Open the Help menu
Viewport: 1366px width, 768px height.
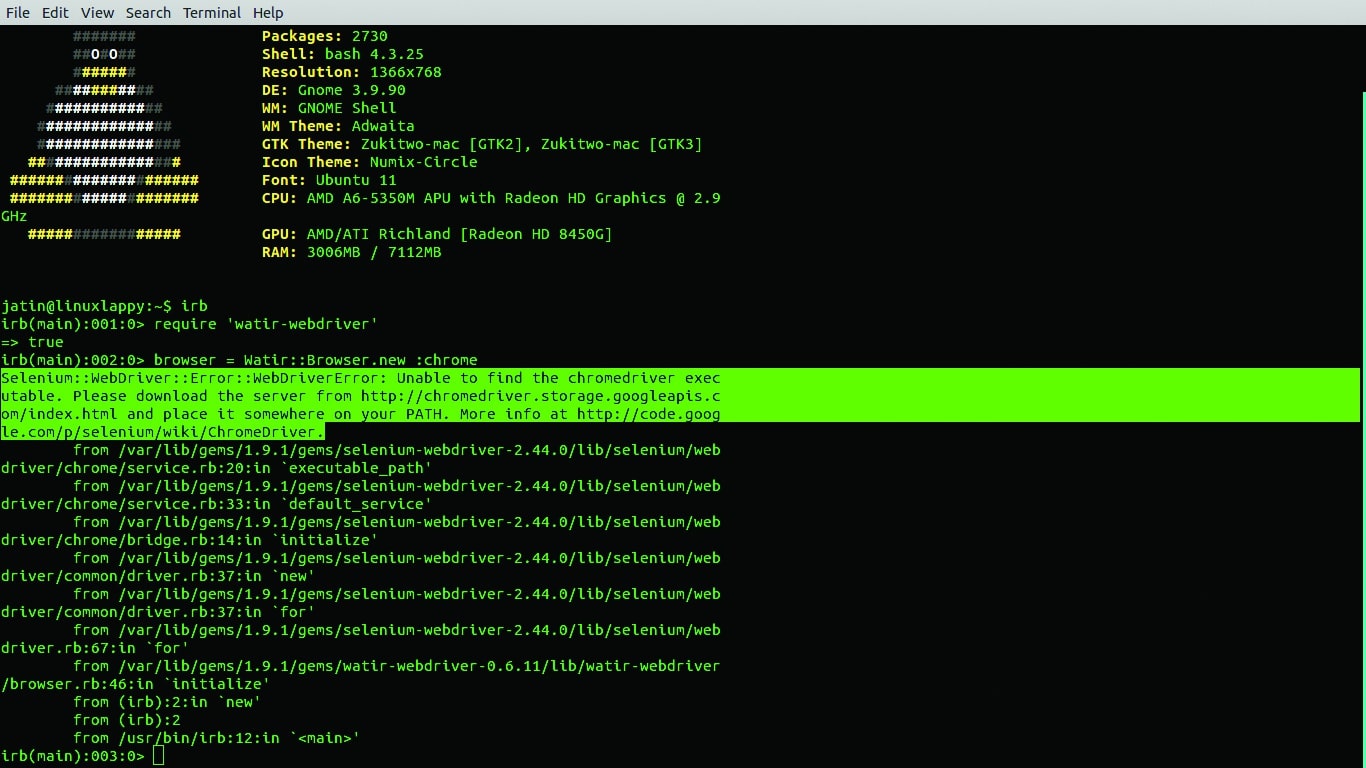click(x=267, y=12)
